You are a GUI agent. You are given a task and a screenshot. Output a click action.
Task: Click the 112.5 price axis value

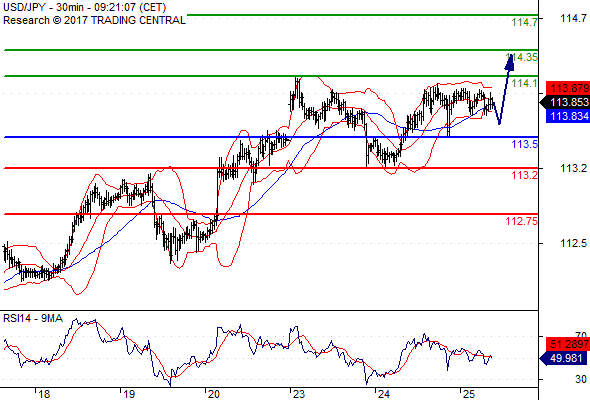574,243
